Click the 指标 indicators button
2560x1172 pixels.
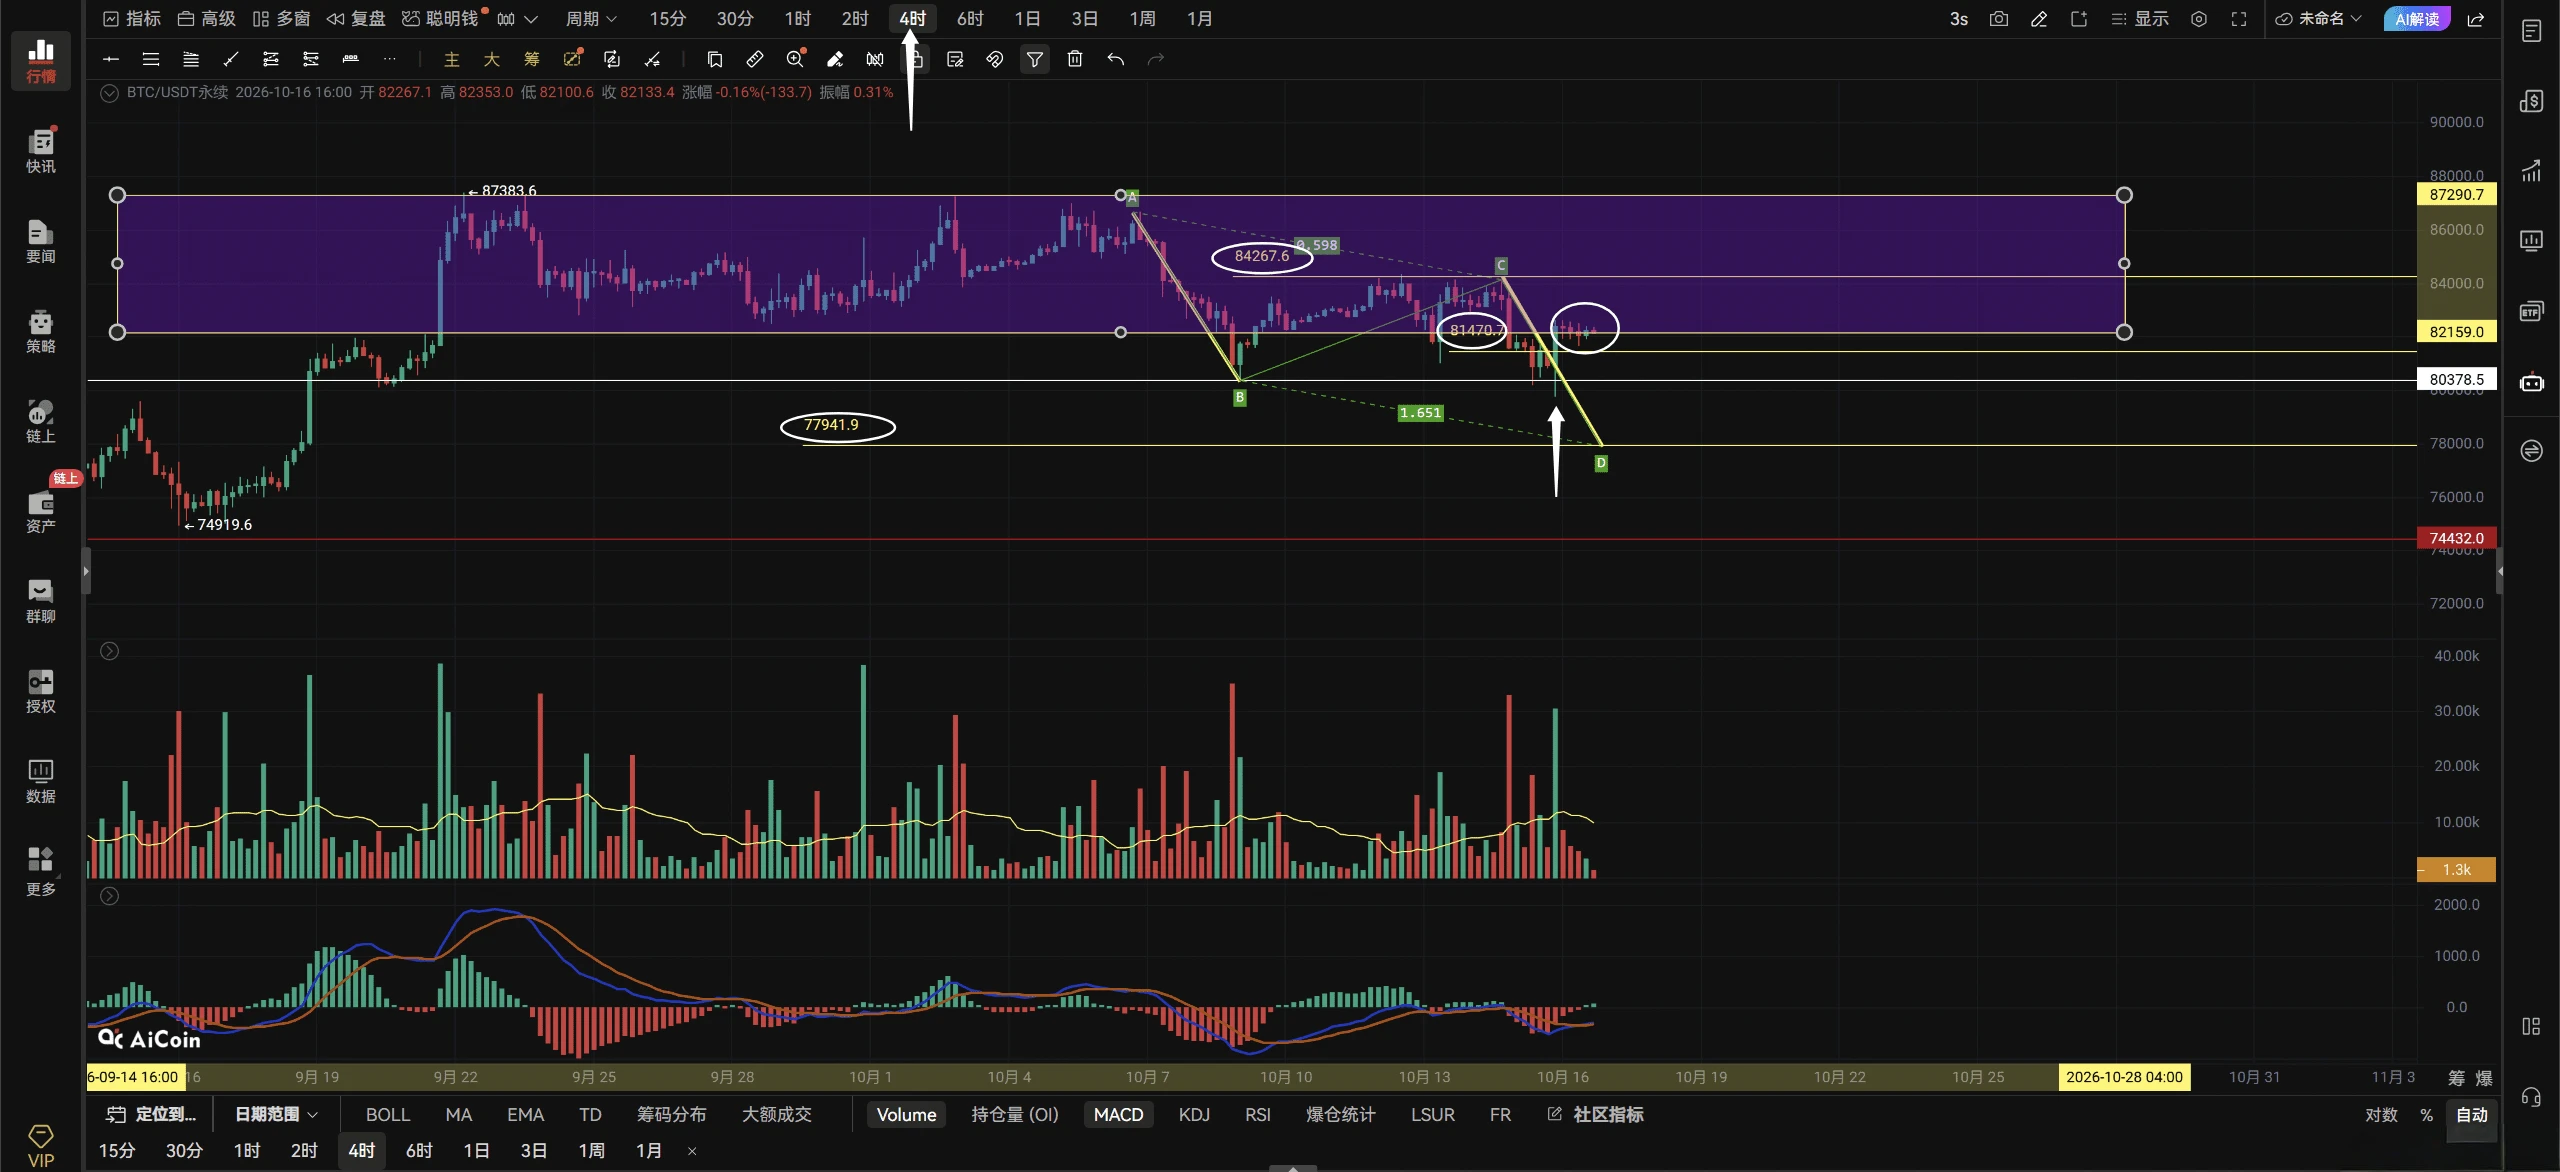[x=132, y=19]
